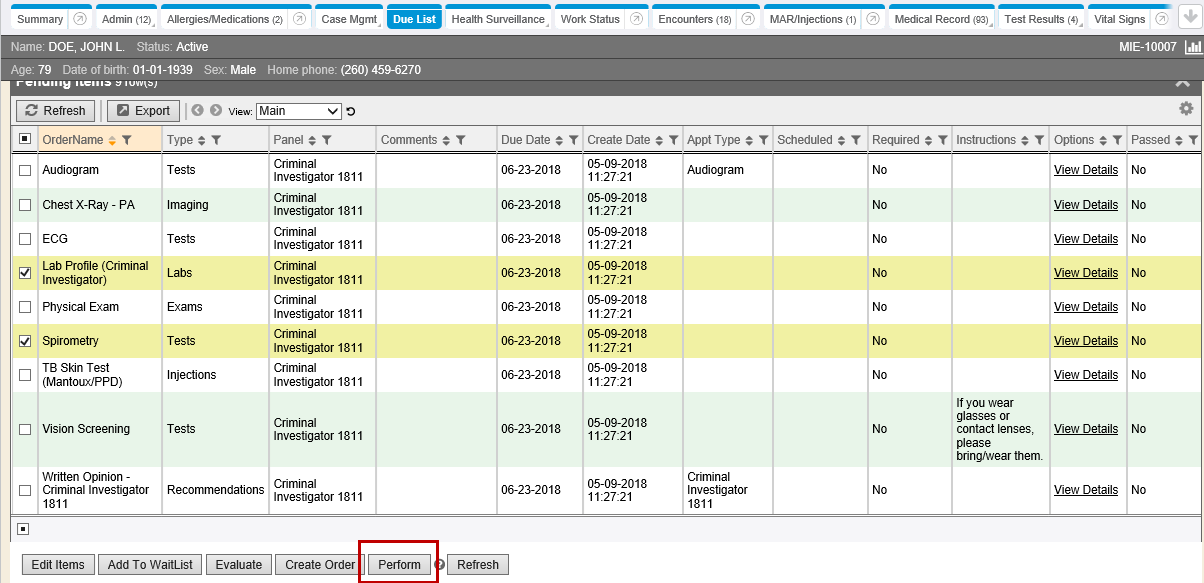This screenshot has height=583, width=1204.
Task: Open the Due Date column filter
Action: coord(573,140)
